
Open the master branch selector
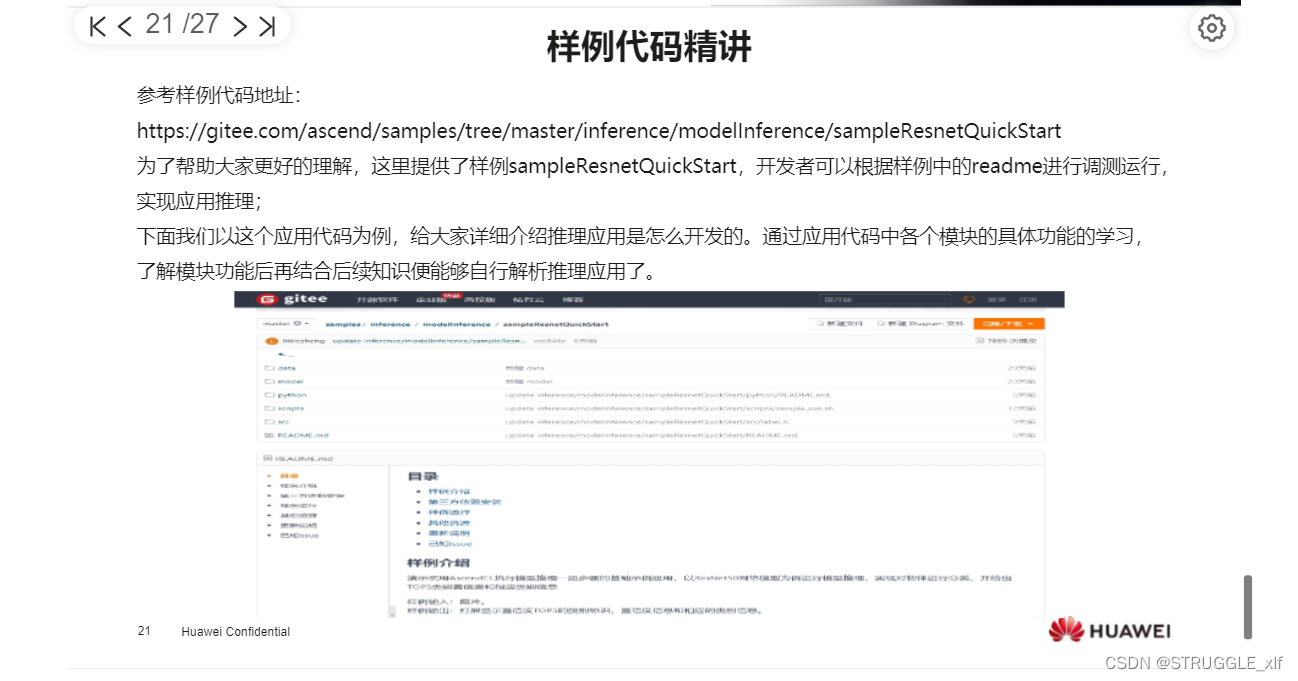click(287, 325)
